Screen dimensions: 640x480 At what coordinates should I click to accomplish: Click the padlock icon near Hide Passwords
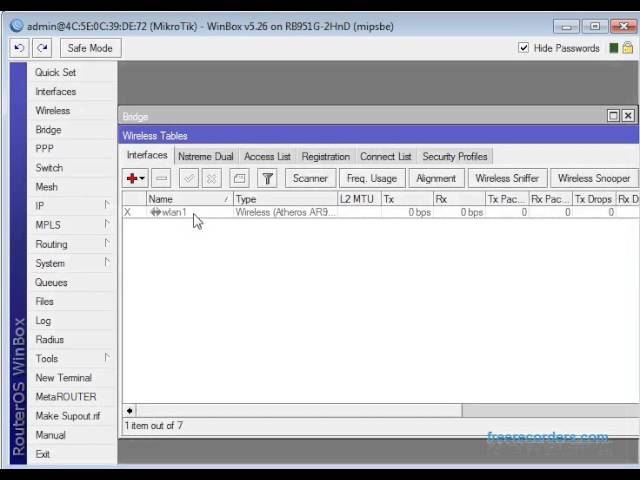coord(628,48)
